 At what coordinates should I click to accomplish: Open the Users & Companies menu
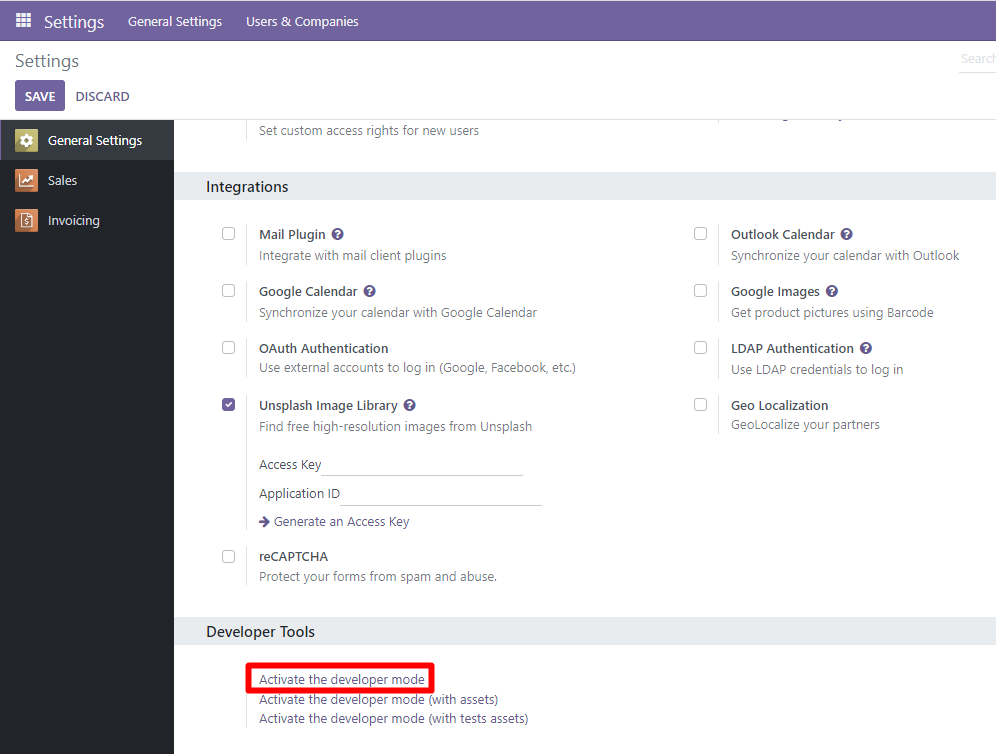click(x=301, y=20)
